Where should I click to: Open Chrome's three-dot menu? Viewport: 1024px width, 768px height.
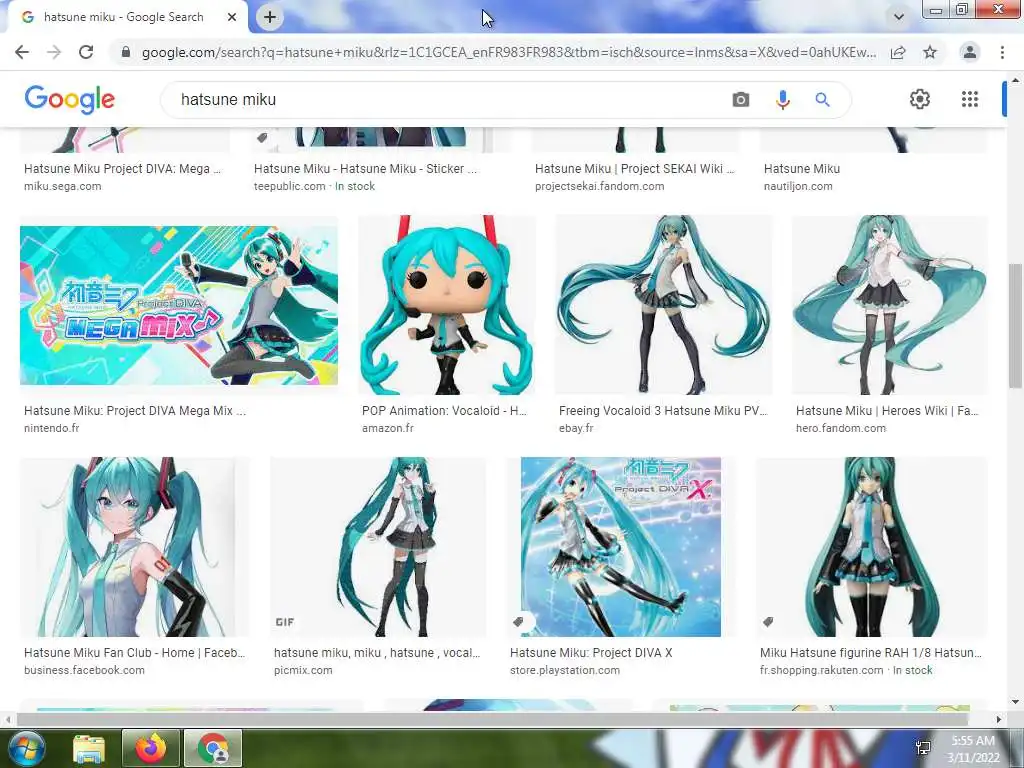pyautogui.click(x=1002, y=52)
